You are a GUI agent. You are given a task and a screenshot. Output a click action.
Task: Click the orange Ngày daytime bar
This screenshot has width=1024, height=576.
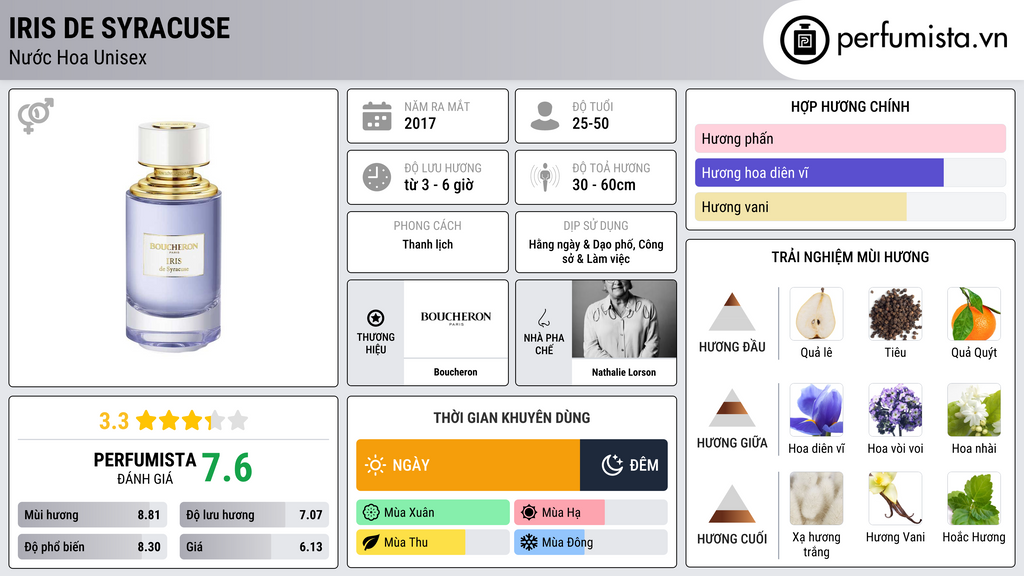[x=468, y=465]
